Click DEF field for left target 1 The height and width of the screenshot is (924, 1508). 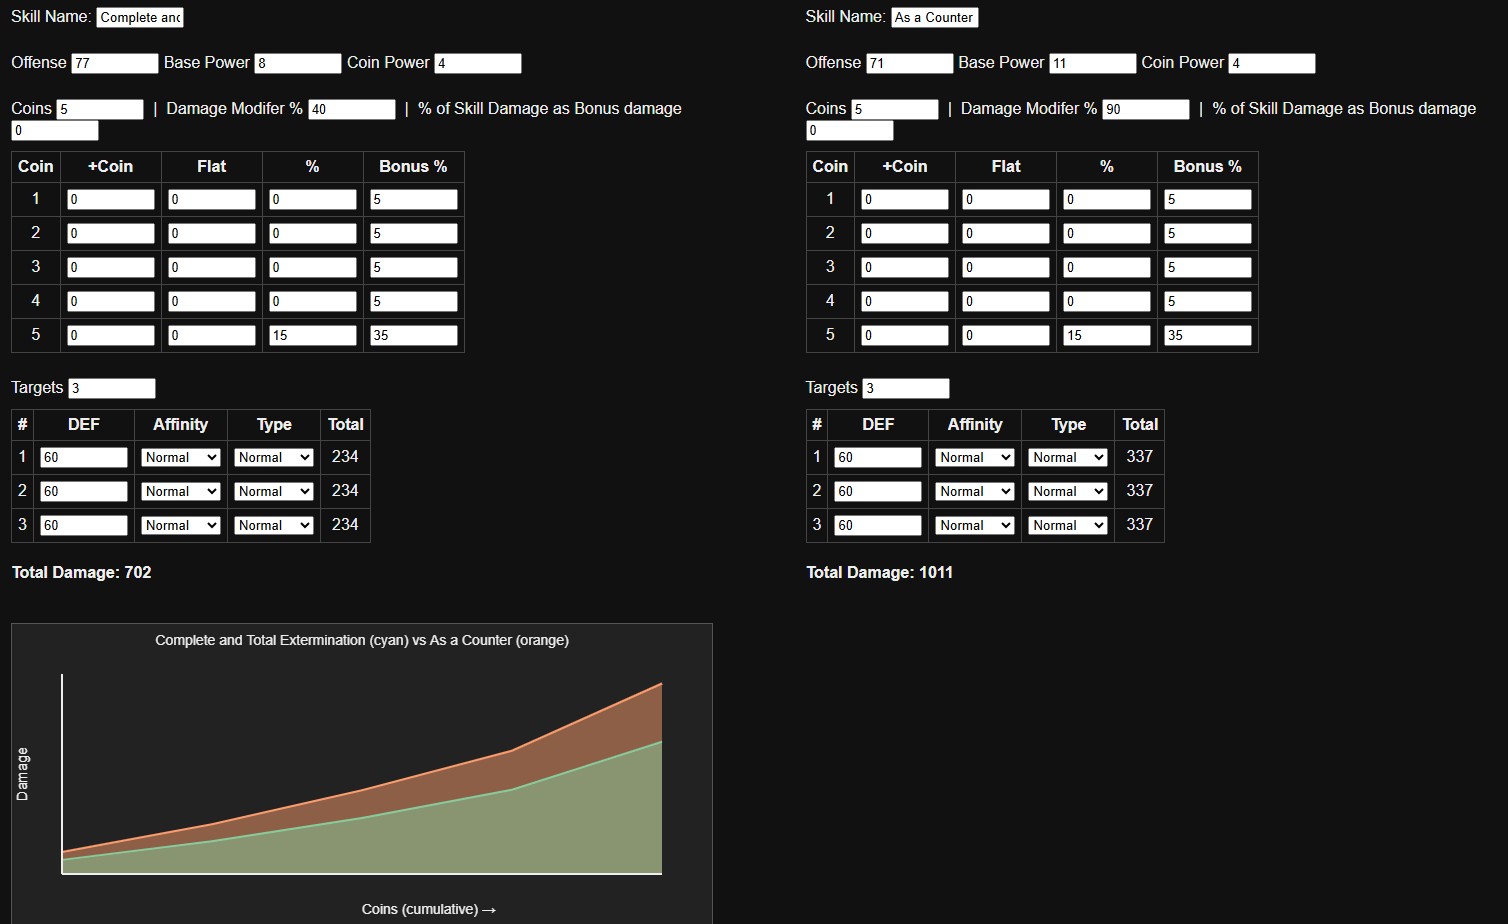(x=84, y=457)
